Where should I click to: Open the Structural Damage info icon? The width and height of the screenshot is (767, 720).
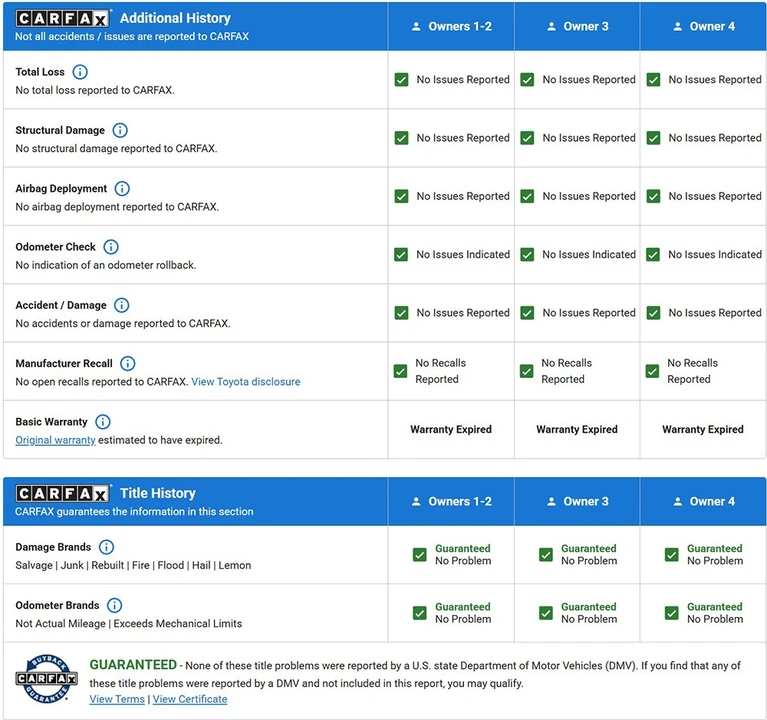(120, 130)
